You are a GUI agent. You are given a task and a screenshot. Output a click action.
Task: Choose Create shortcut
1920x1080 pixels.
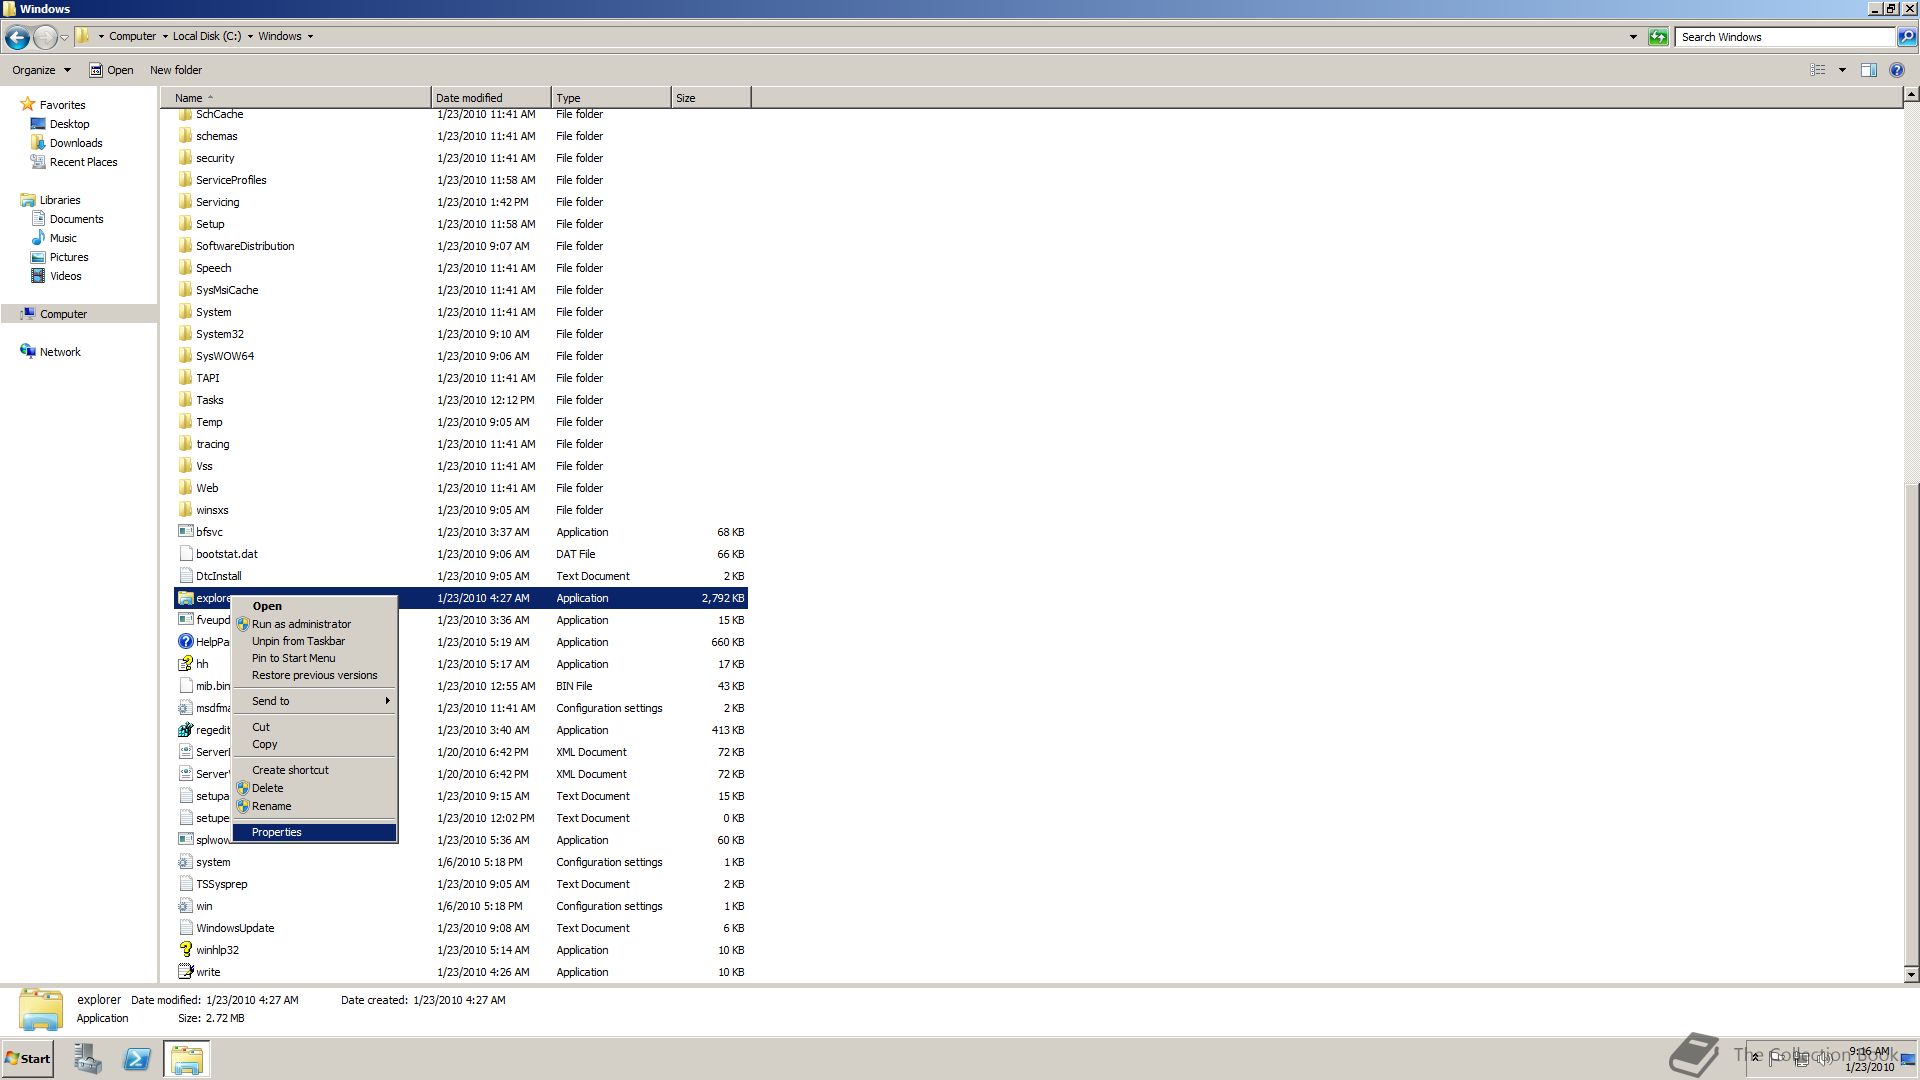coord(314,770)
